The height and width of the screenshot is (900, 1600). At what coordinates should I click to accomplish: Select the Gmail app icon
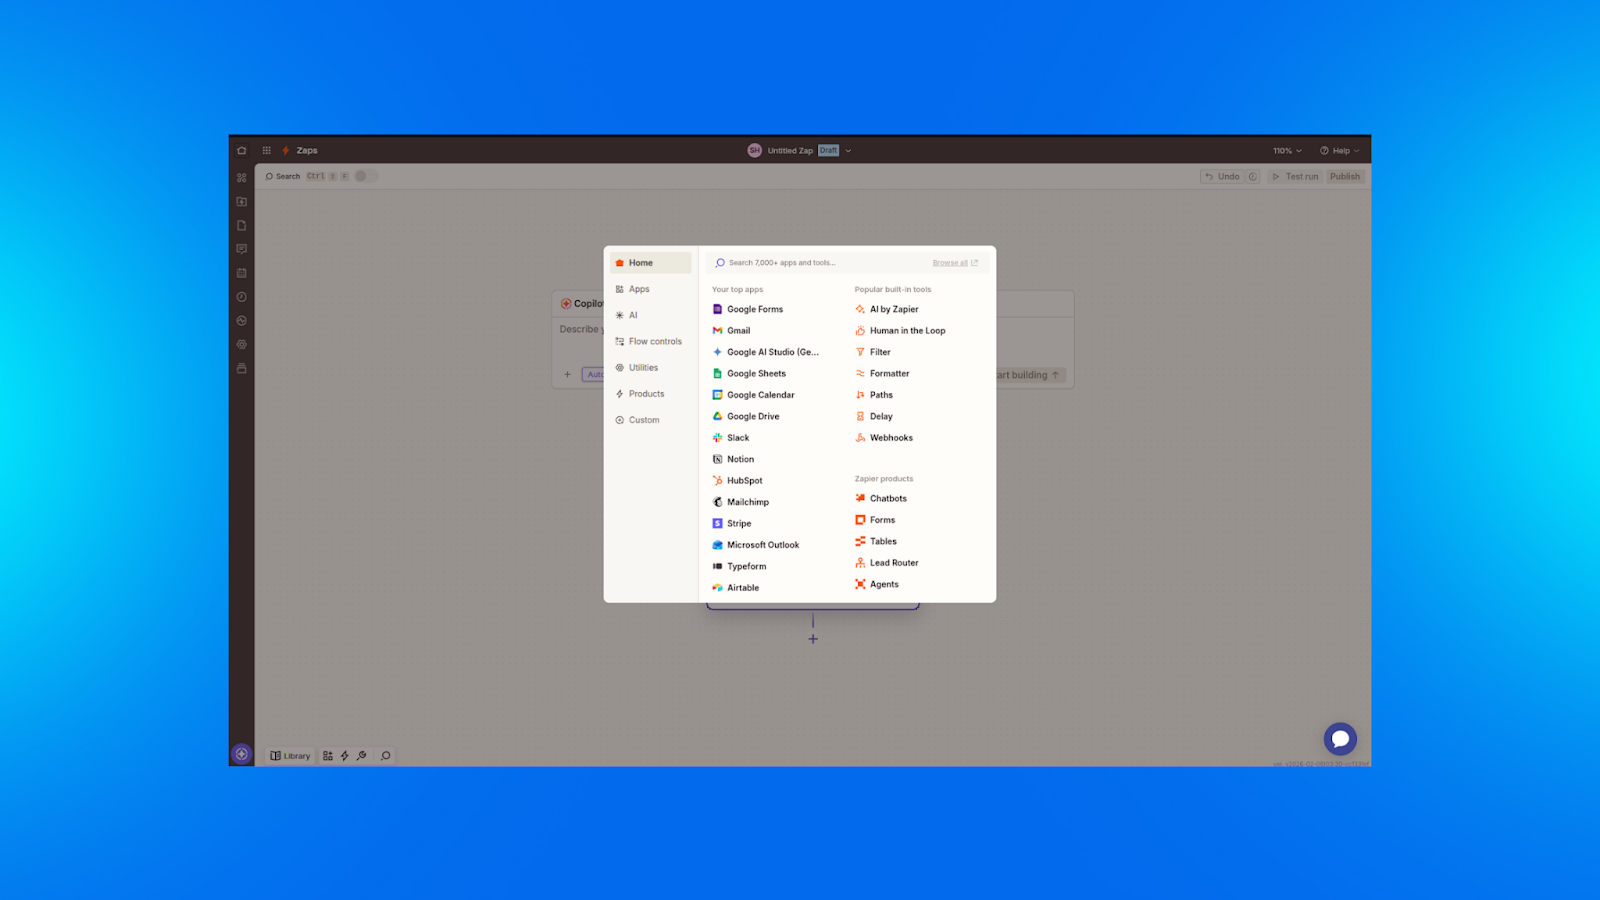[717, 331]
